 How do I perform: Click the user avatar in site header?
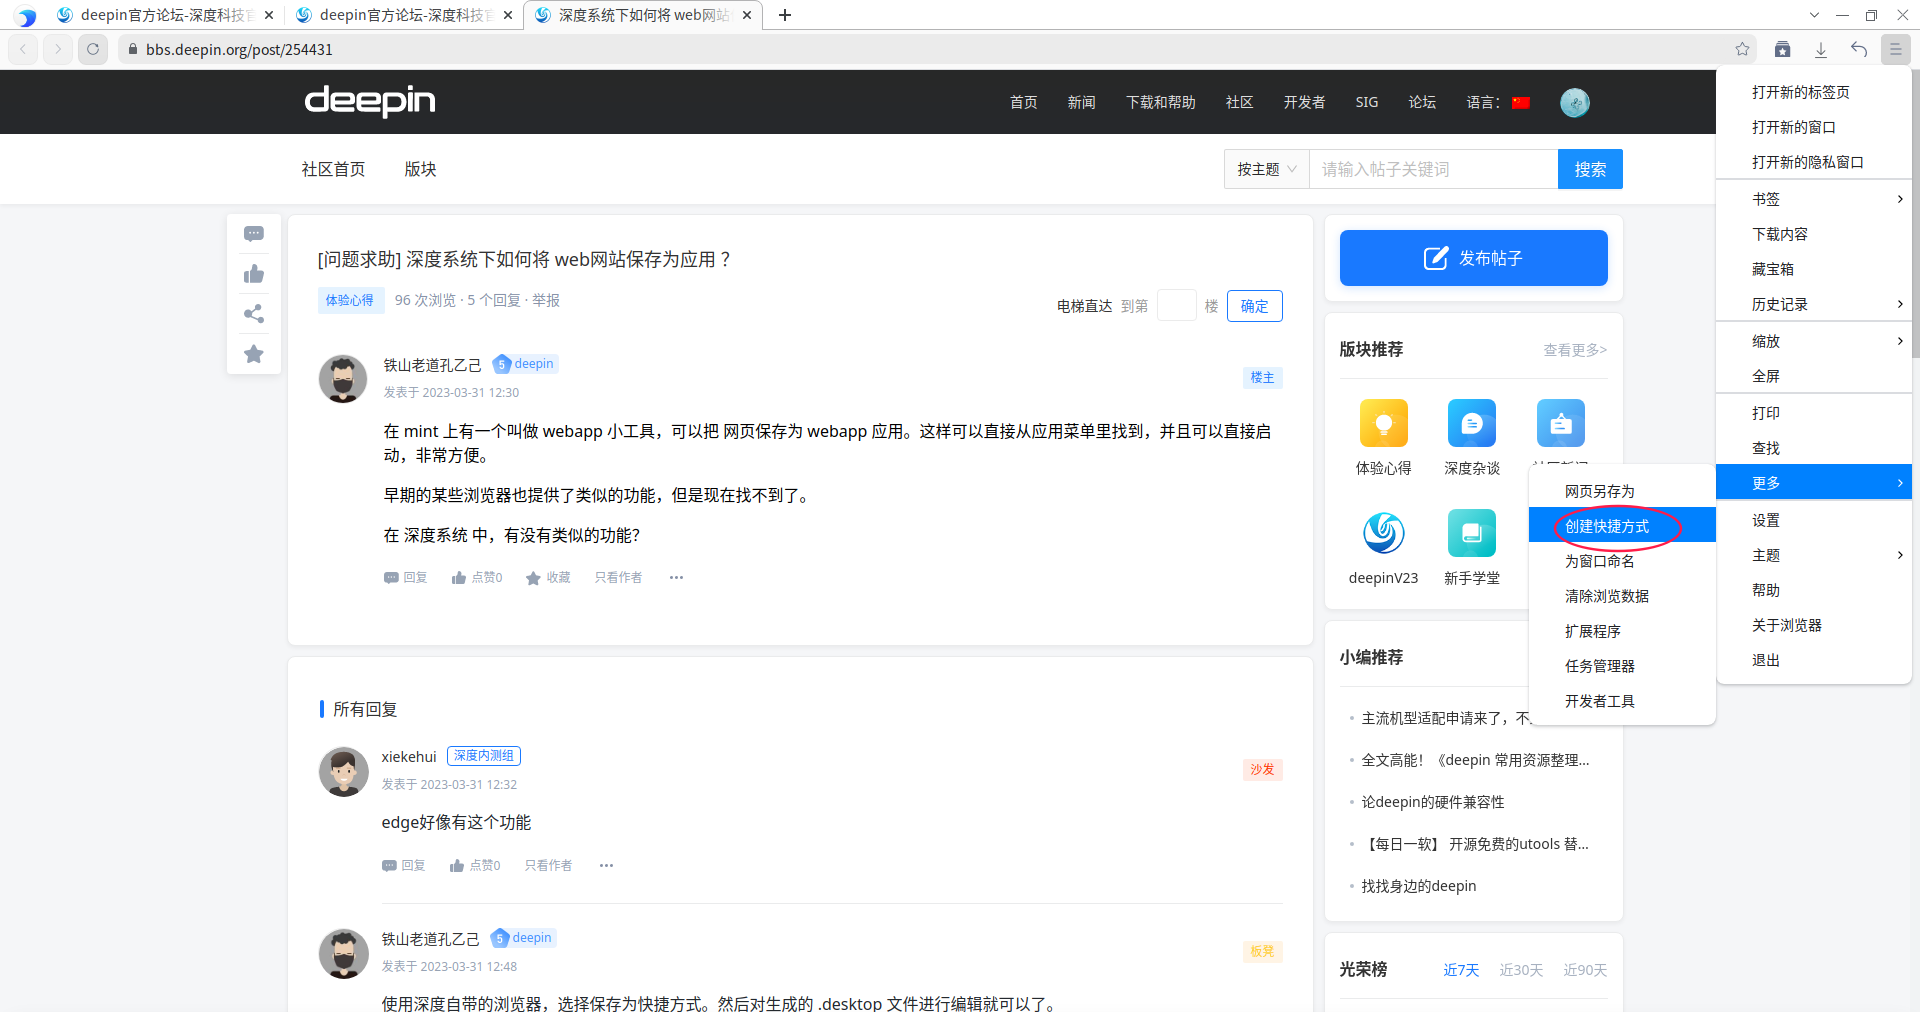pyautogui.click(x=1574, y=102)
